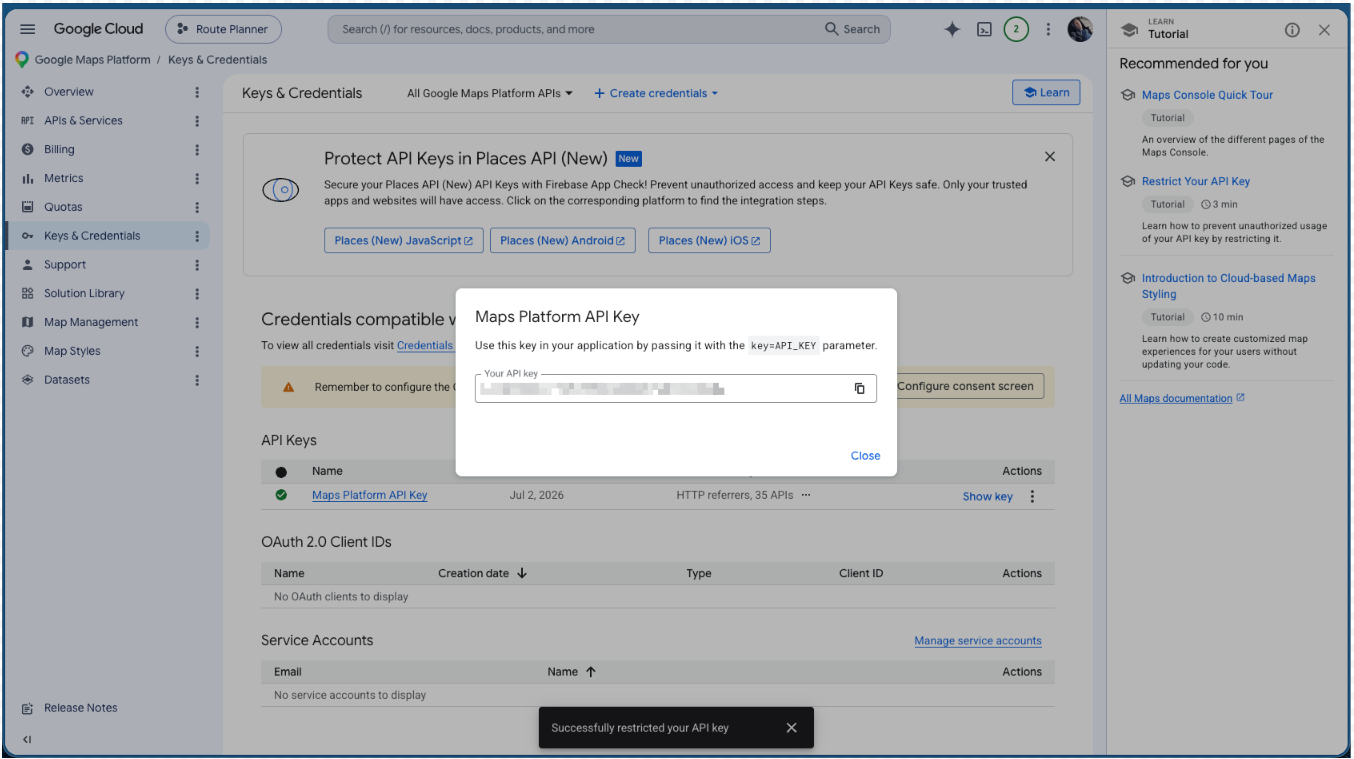Open more options for Overview
Image resolution: width=1354 pixels, height=759 pixels.
click(x=197, y=92)
